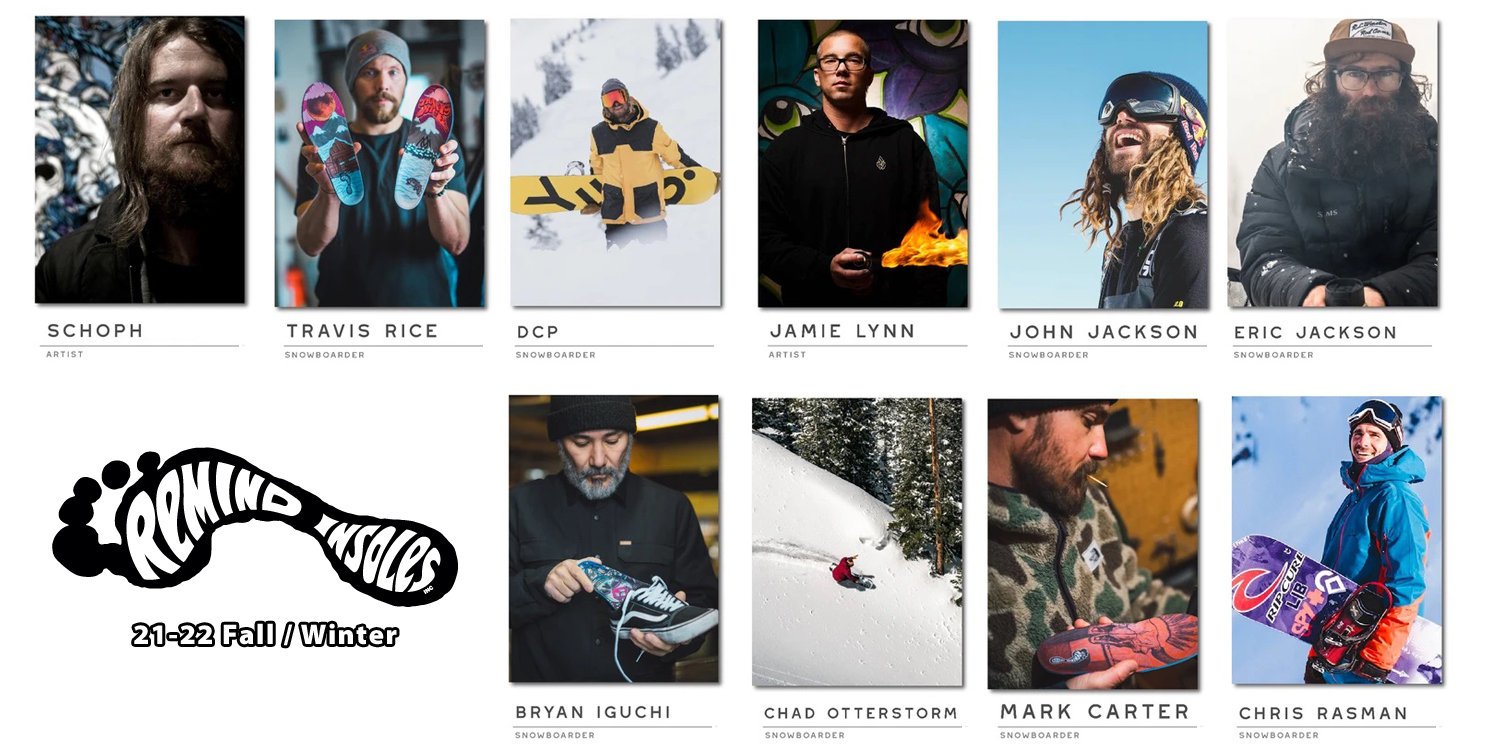Click the Jamie Lynn portrait with flame
Image resolution: width=1500 pixels, height=750 pixels.
click(x=863, y=163)
